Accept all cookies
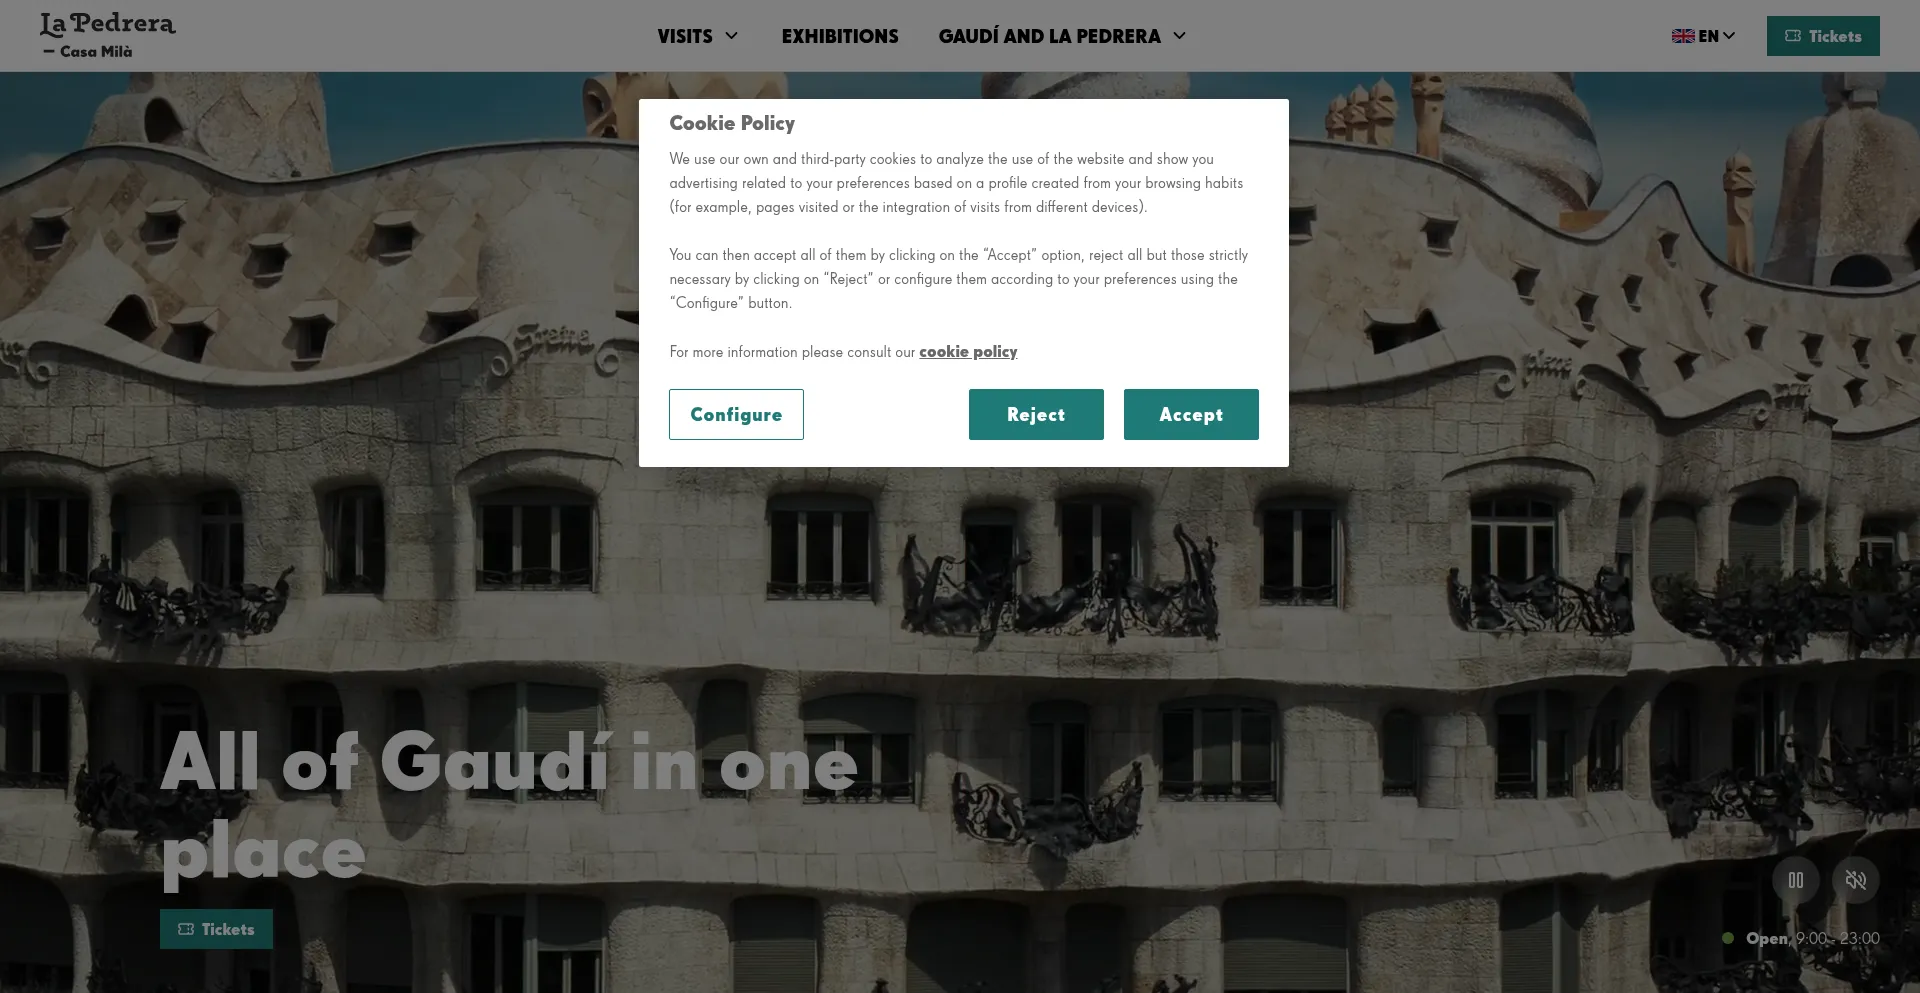This screenshot has width=1920, height=993. [x=1191, y=414]
